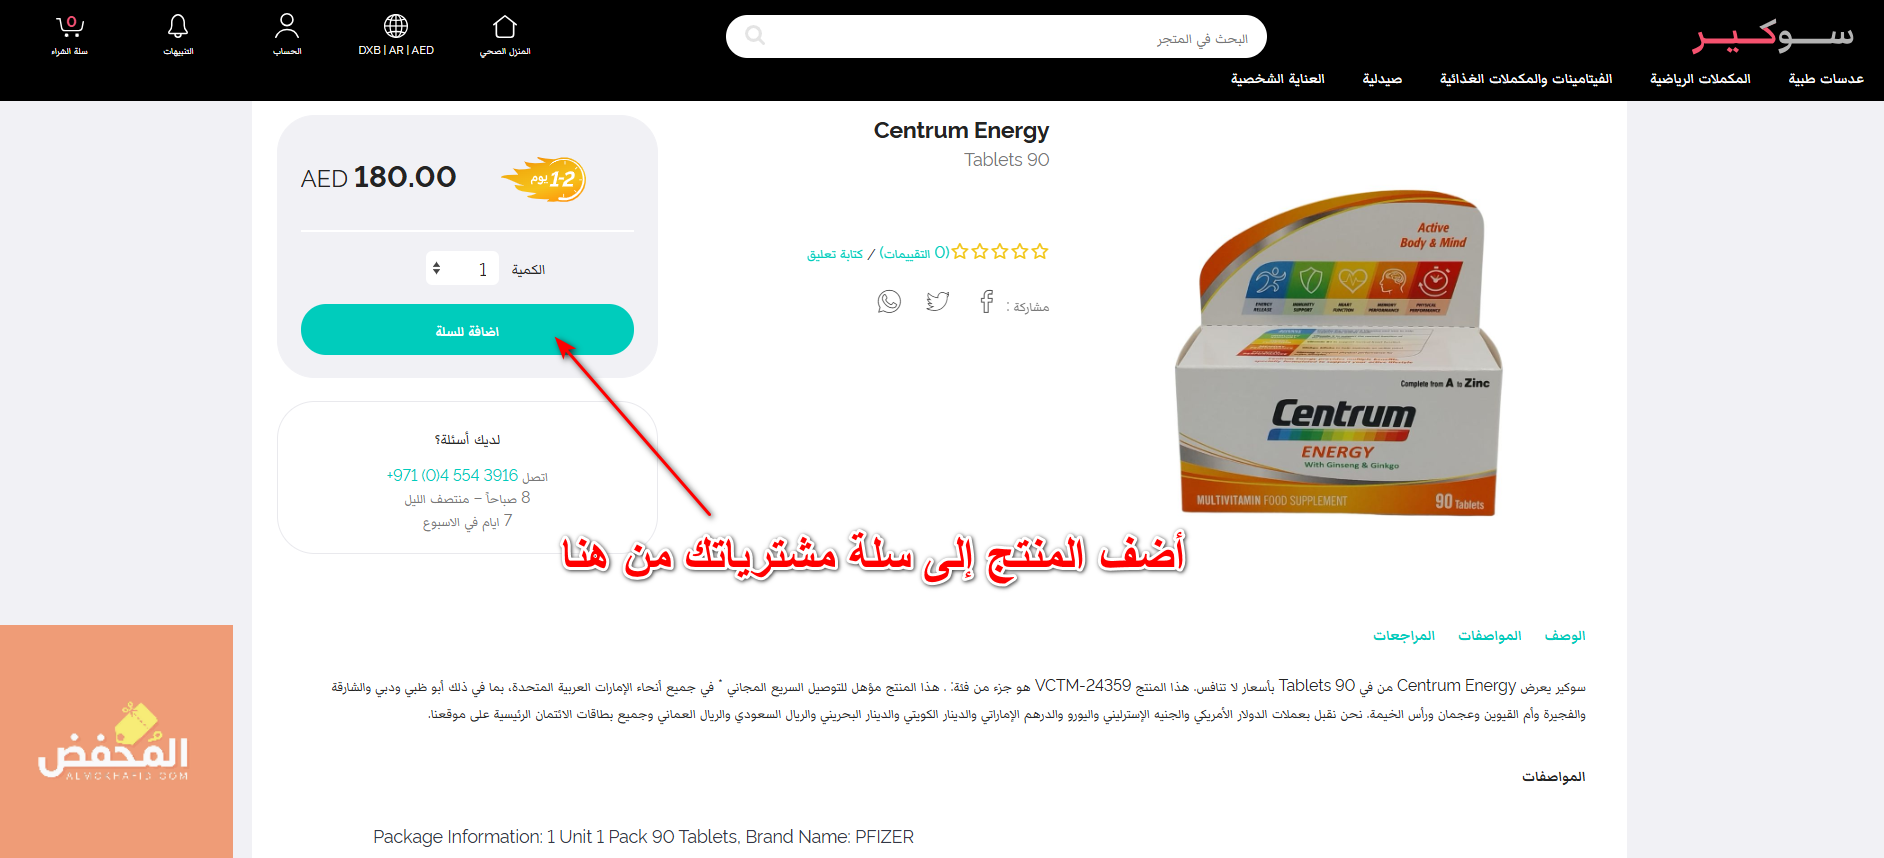Click the quantity stepper arrows

click(436, 269)
